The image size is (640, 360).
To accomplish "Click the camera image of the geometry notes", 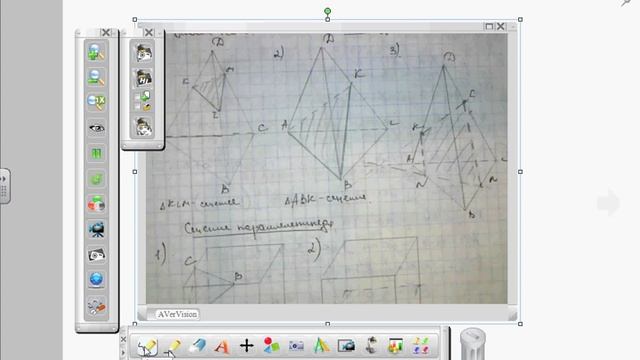I will coord(327,168).
